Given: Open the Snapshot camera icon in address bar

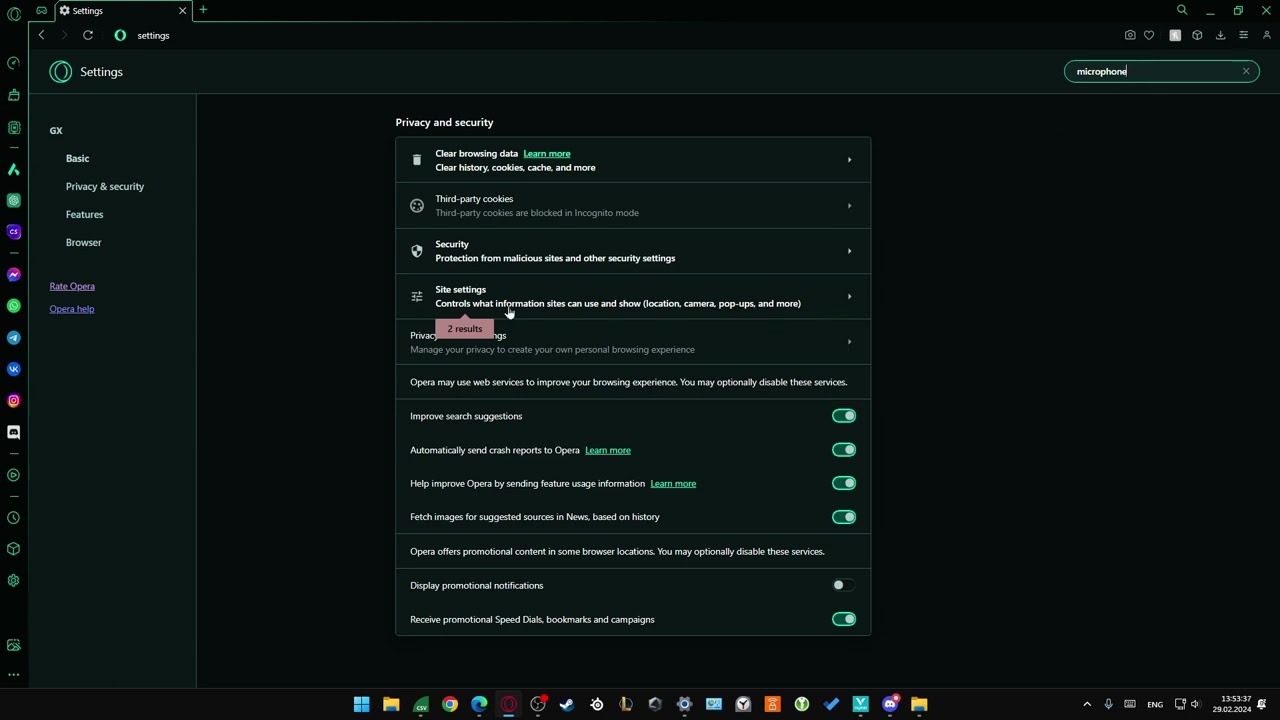Looking at the screenshot, I should 1130,35.
